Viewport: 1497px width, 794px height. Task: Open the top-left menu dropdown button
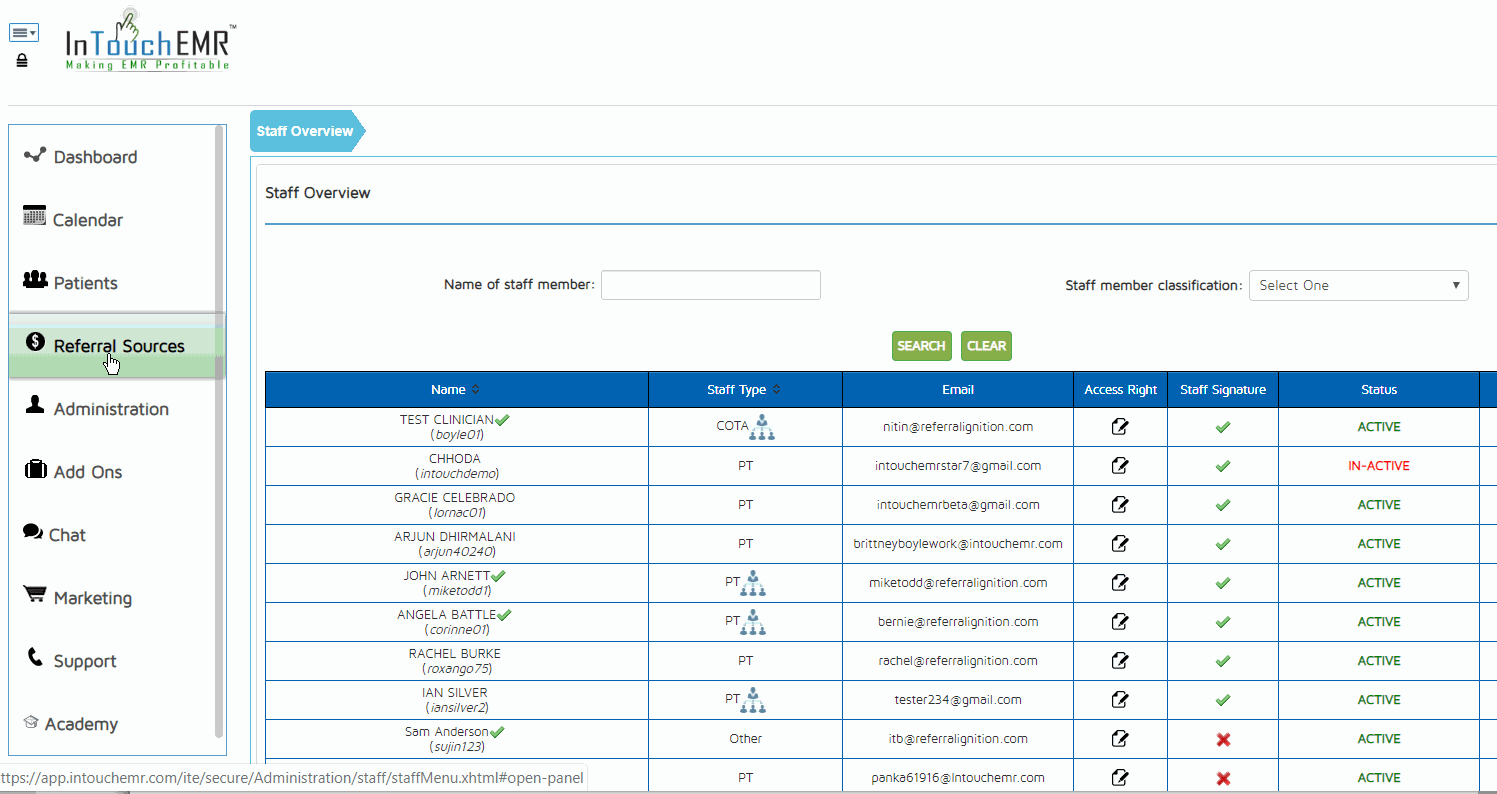point(23,33)
